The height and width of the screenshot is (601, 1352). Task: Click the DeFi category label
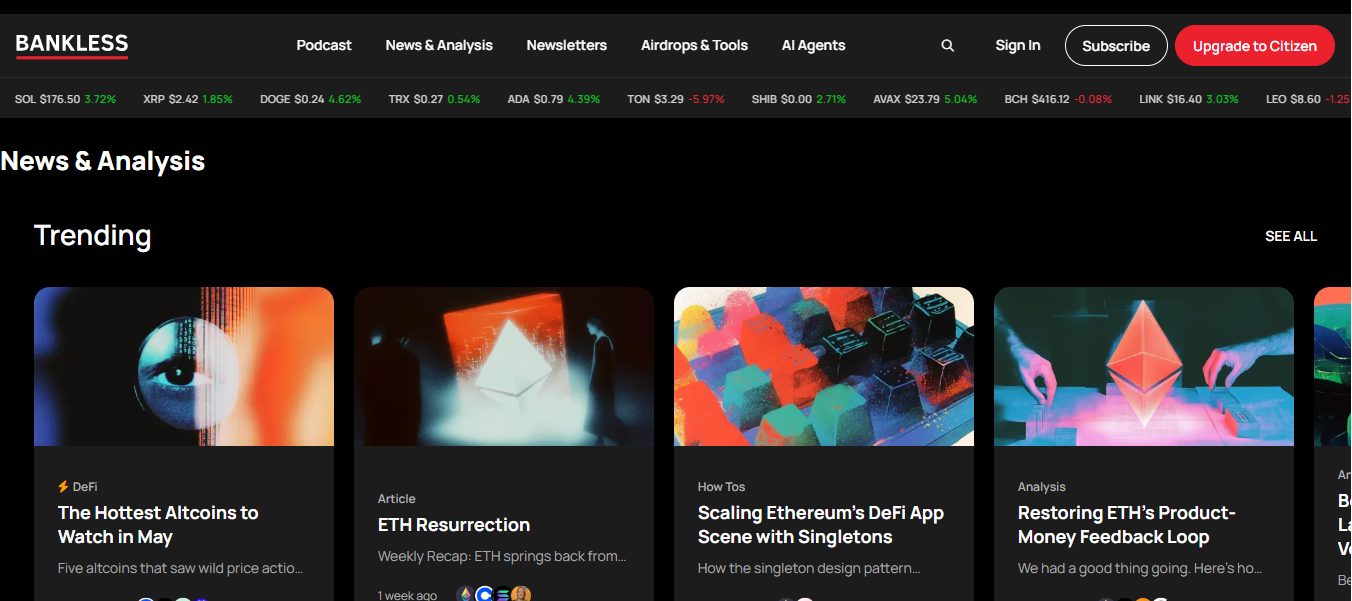[x=85, y=487]
